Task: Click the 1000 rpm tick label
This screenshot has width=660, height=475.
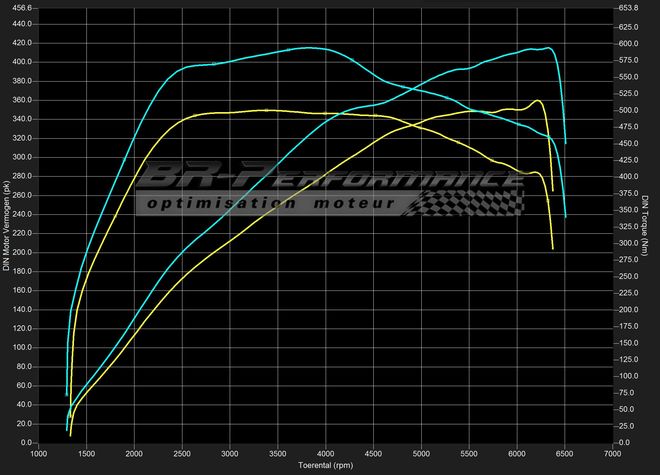Action: (38, 454)
